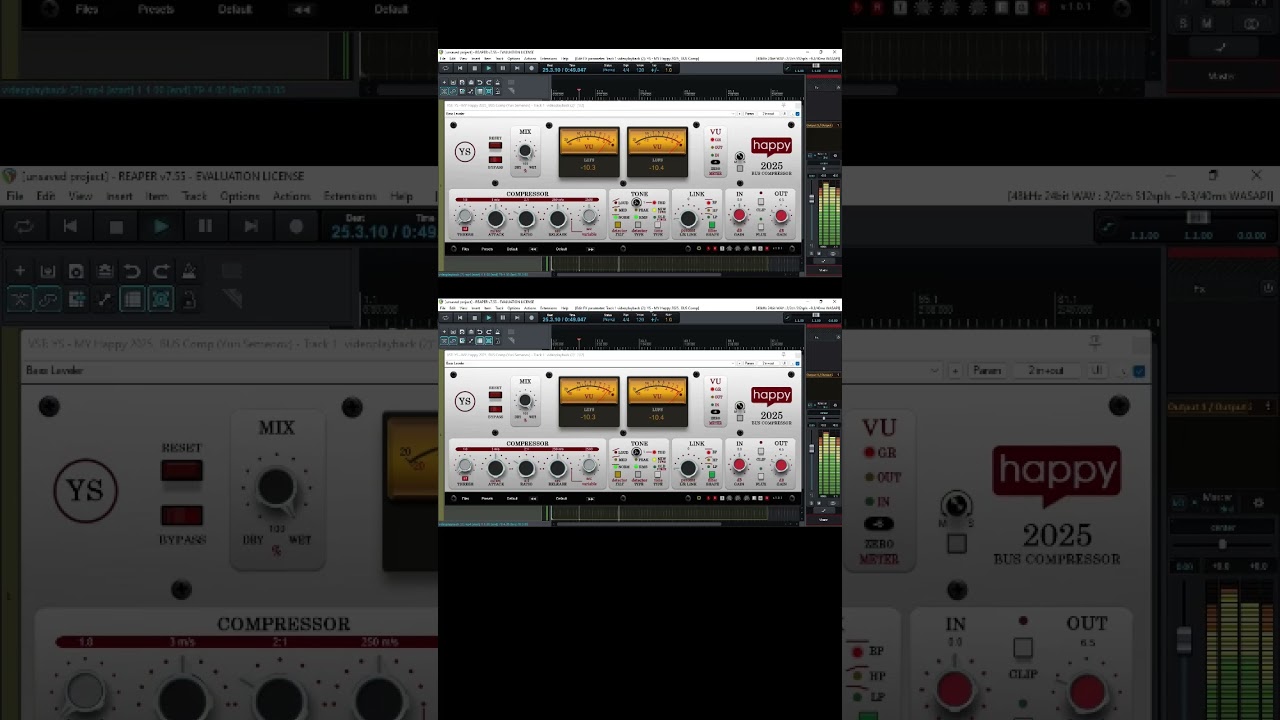Click master fader in upper small REAPER view
The height and width of the screenshot is (720, 1280).
pos(812,198)
